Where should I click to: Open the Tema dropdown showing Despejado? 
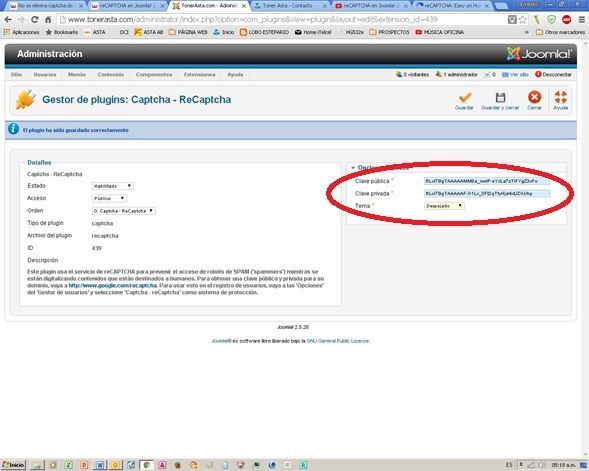coord(444,206)
